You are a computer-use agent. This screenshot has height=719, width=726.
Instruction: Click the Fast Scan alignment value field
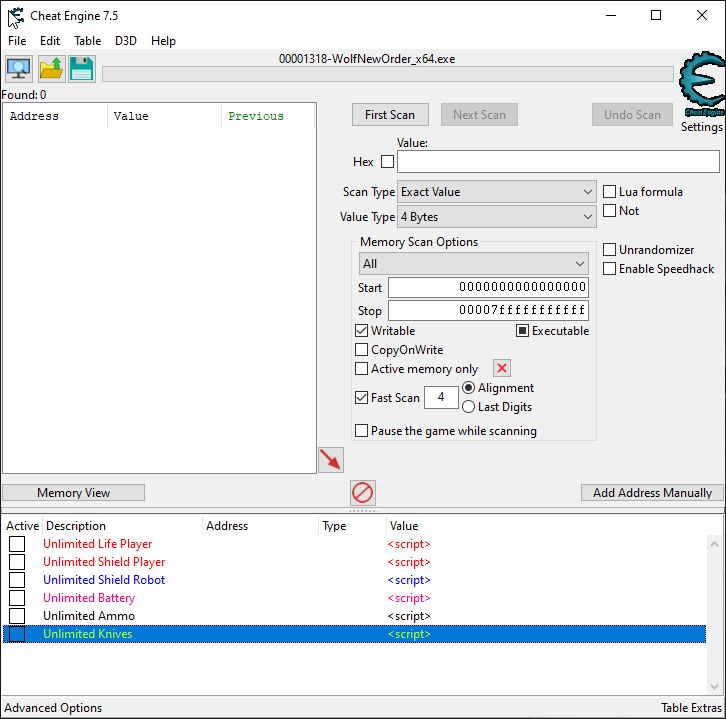441,397
